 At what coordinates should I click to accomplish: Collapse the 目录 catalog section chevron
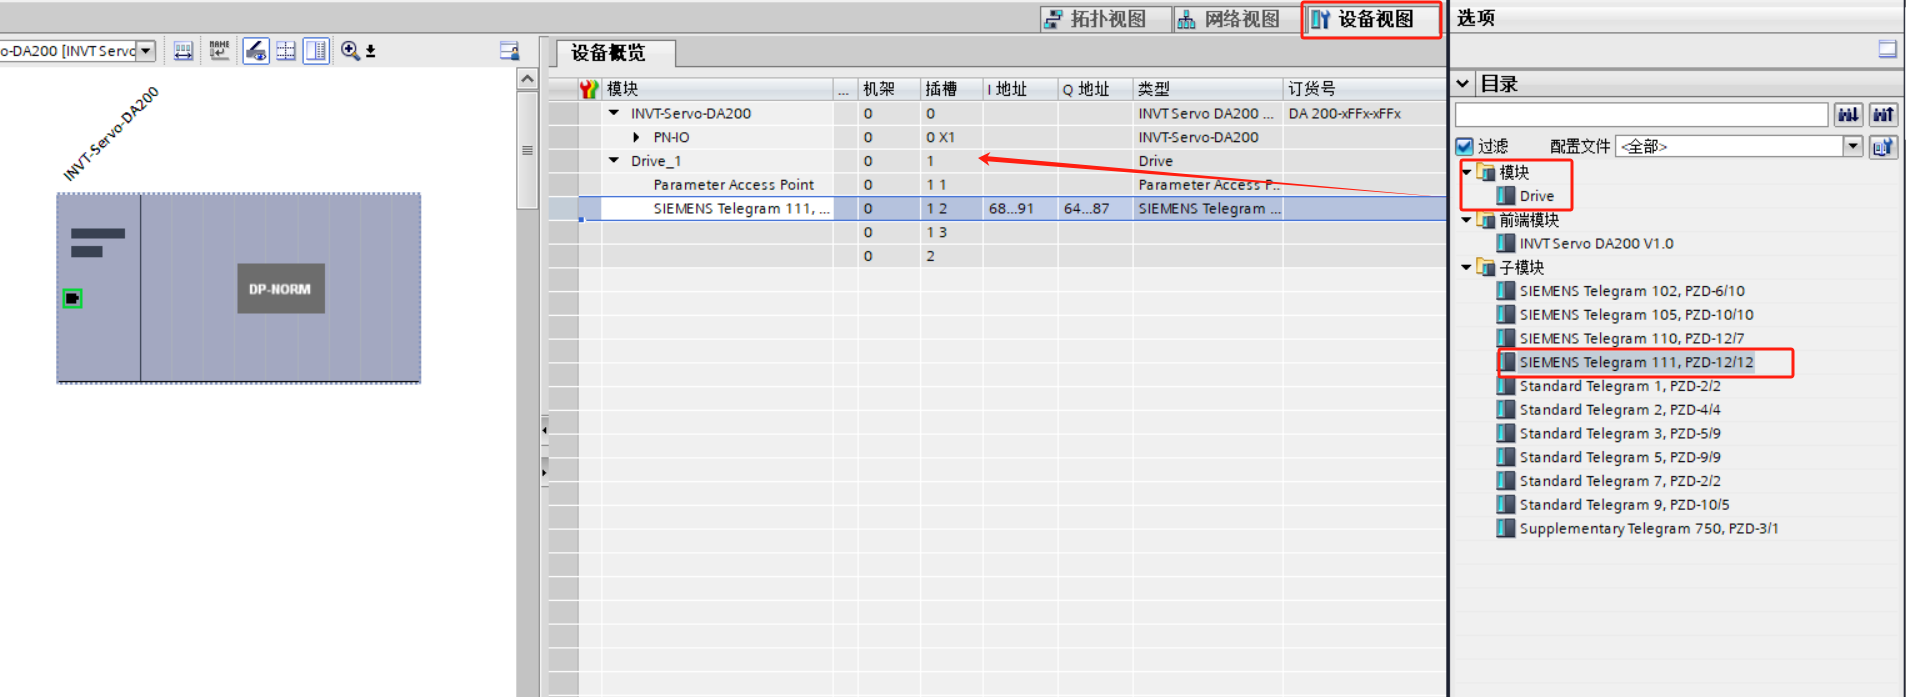pos(1463,84)
